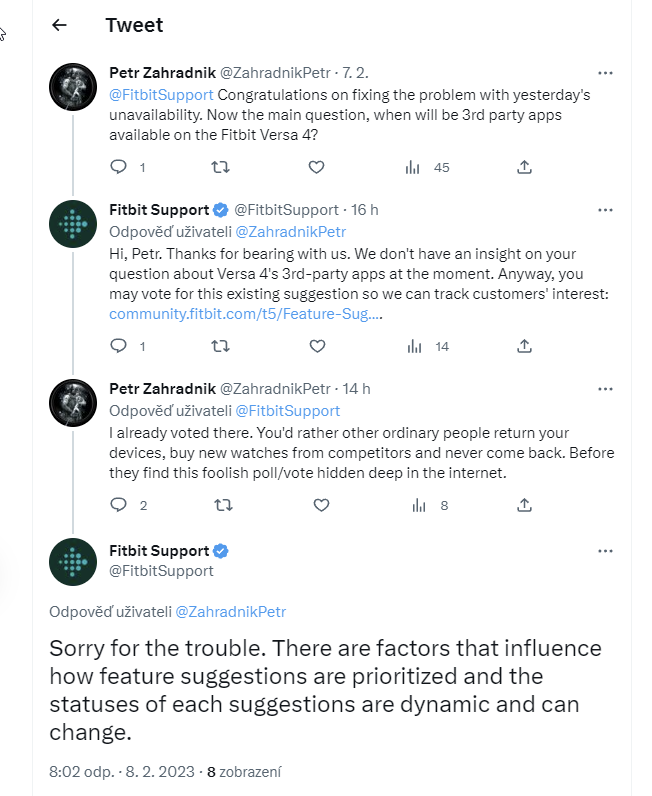Retweet Fitbit Support's 16 h reply
The image size is (652, 796).
tap(220, 346)
